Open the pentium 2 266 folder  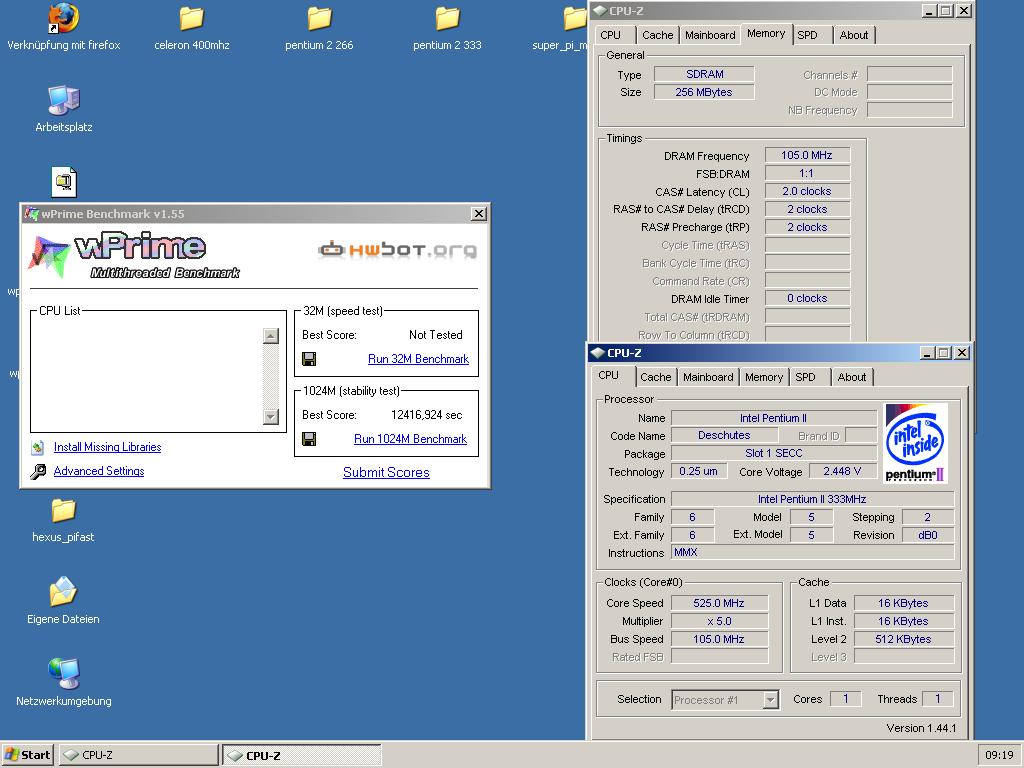(x=319, y=18)
